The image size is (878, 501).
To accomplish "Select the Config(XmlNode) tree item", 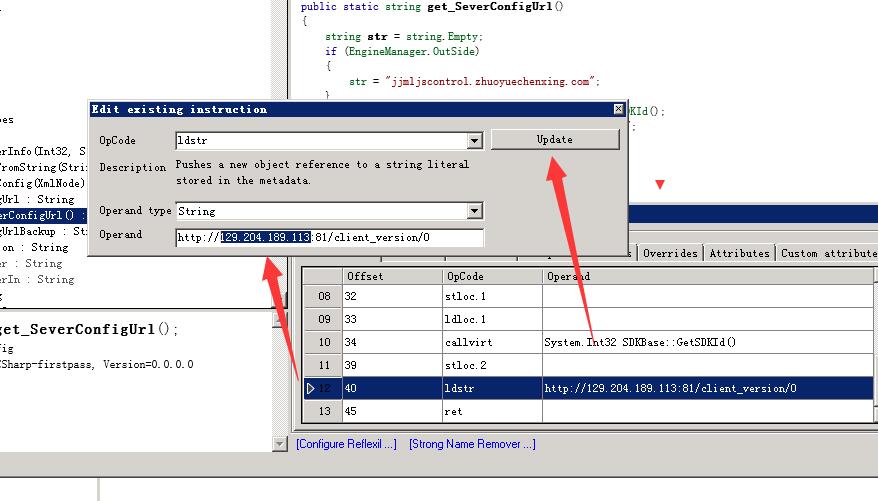I will pos(40,183).
